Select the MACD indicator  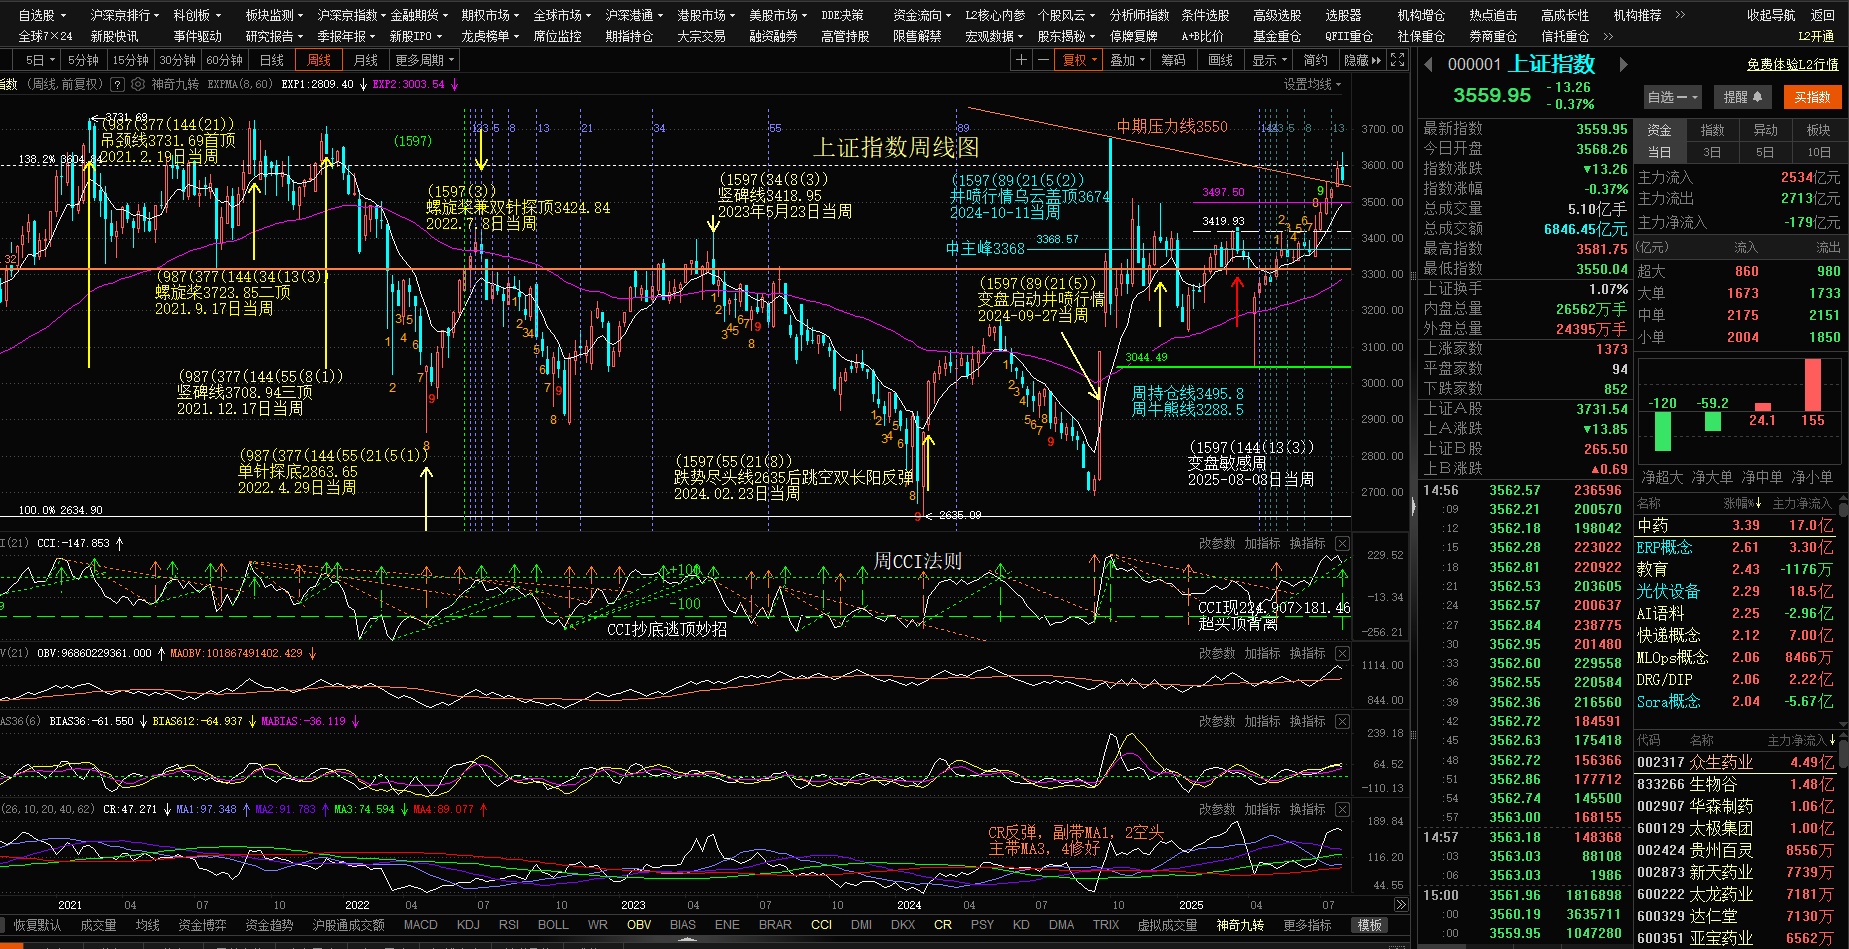pyautogui.click(x=420, y=925)
